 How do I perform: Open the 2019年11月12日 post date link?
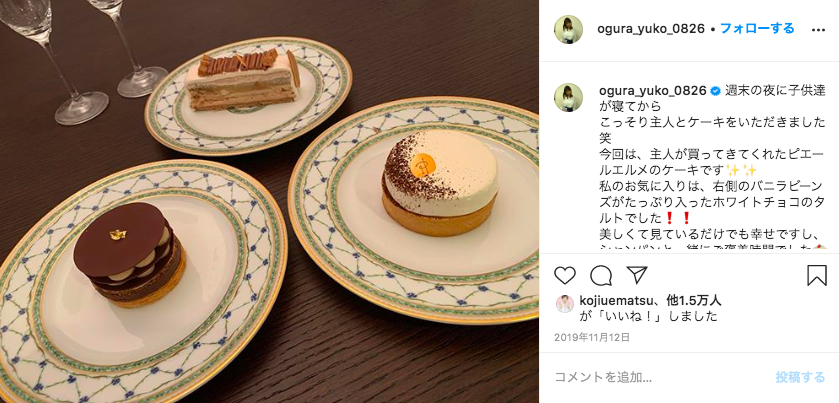click(x=592, y=337)
